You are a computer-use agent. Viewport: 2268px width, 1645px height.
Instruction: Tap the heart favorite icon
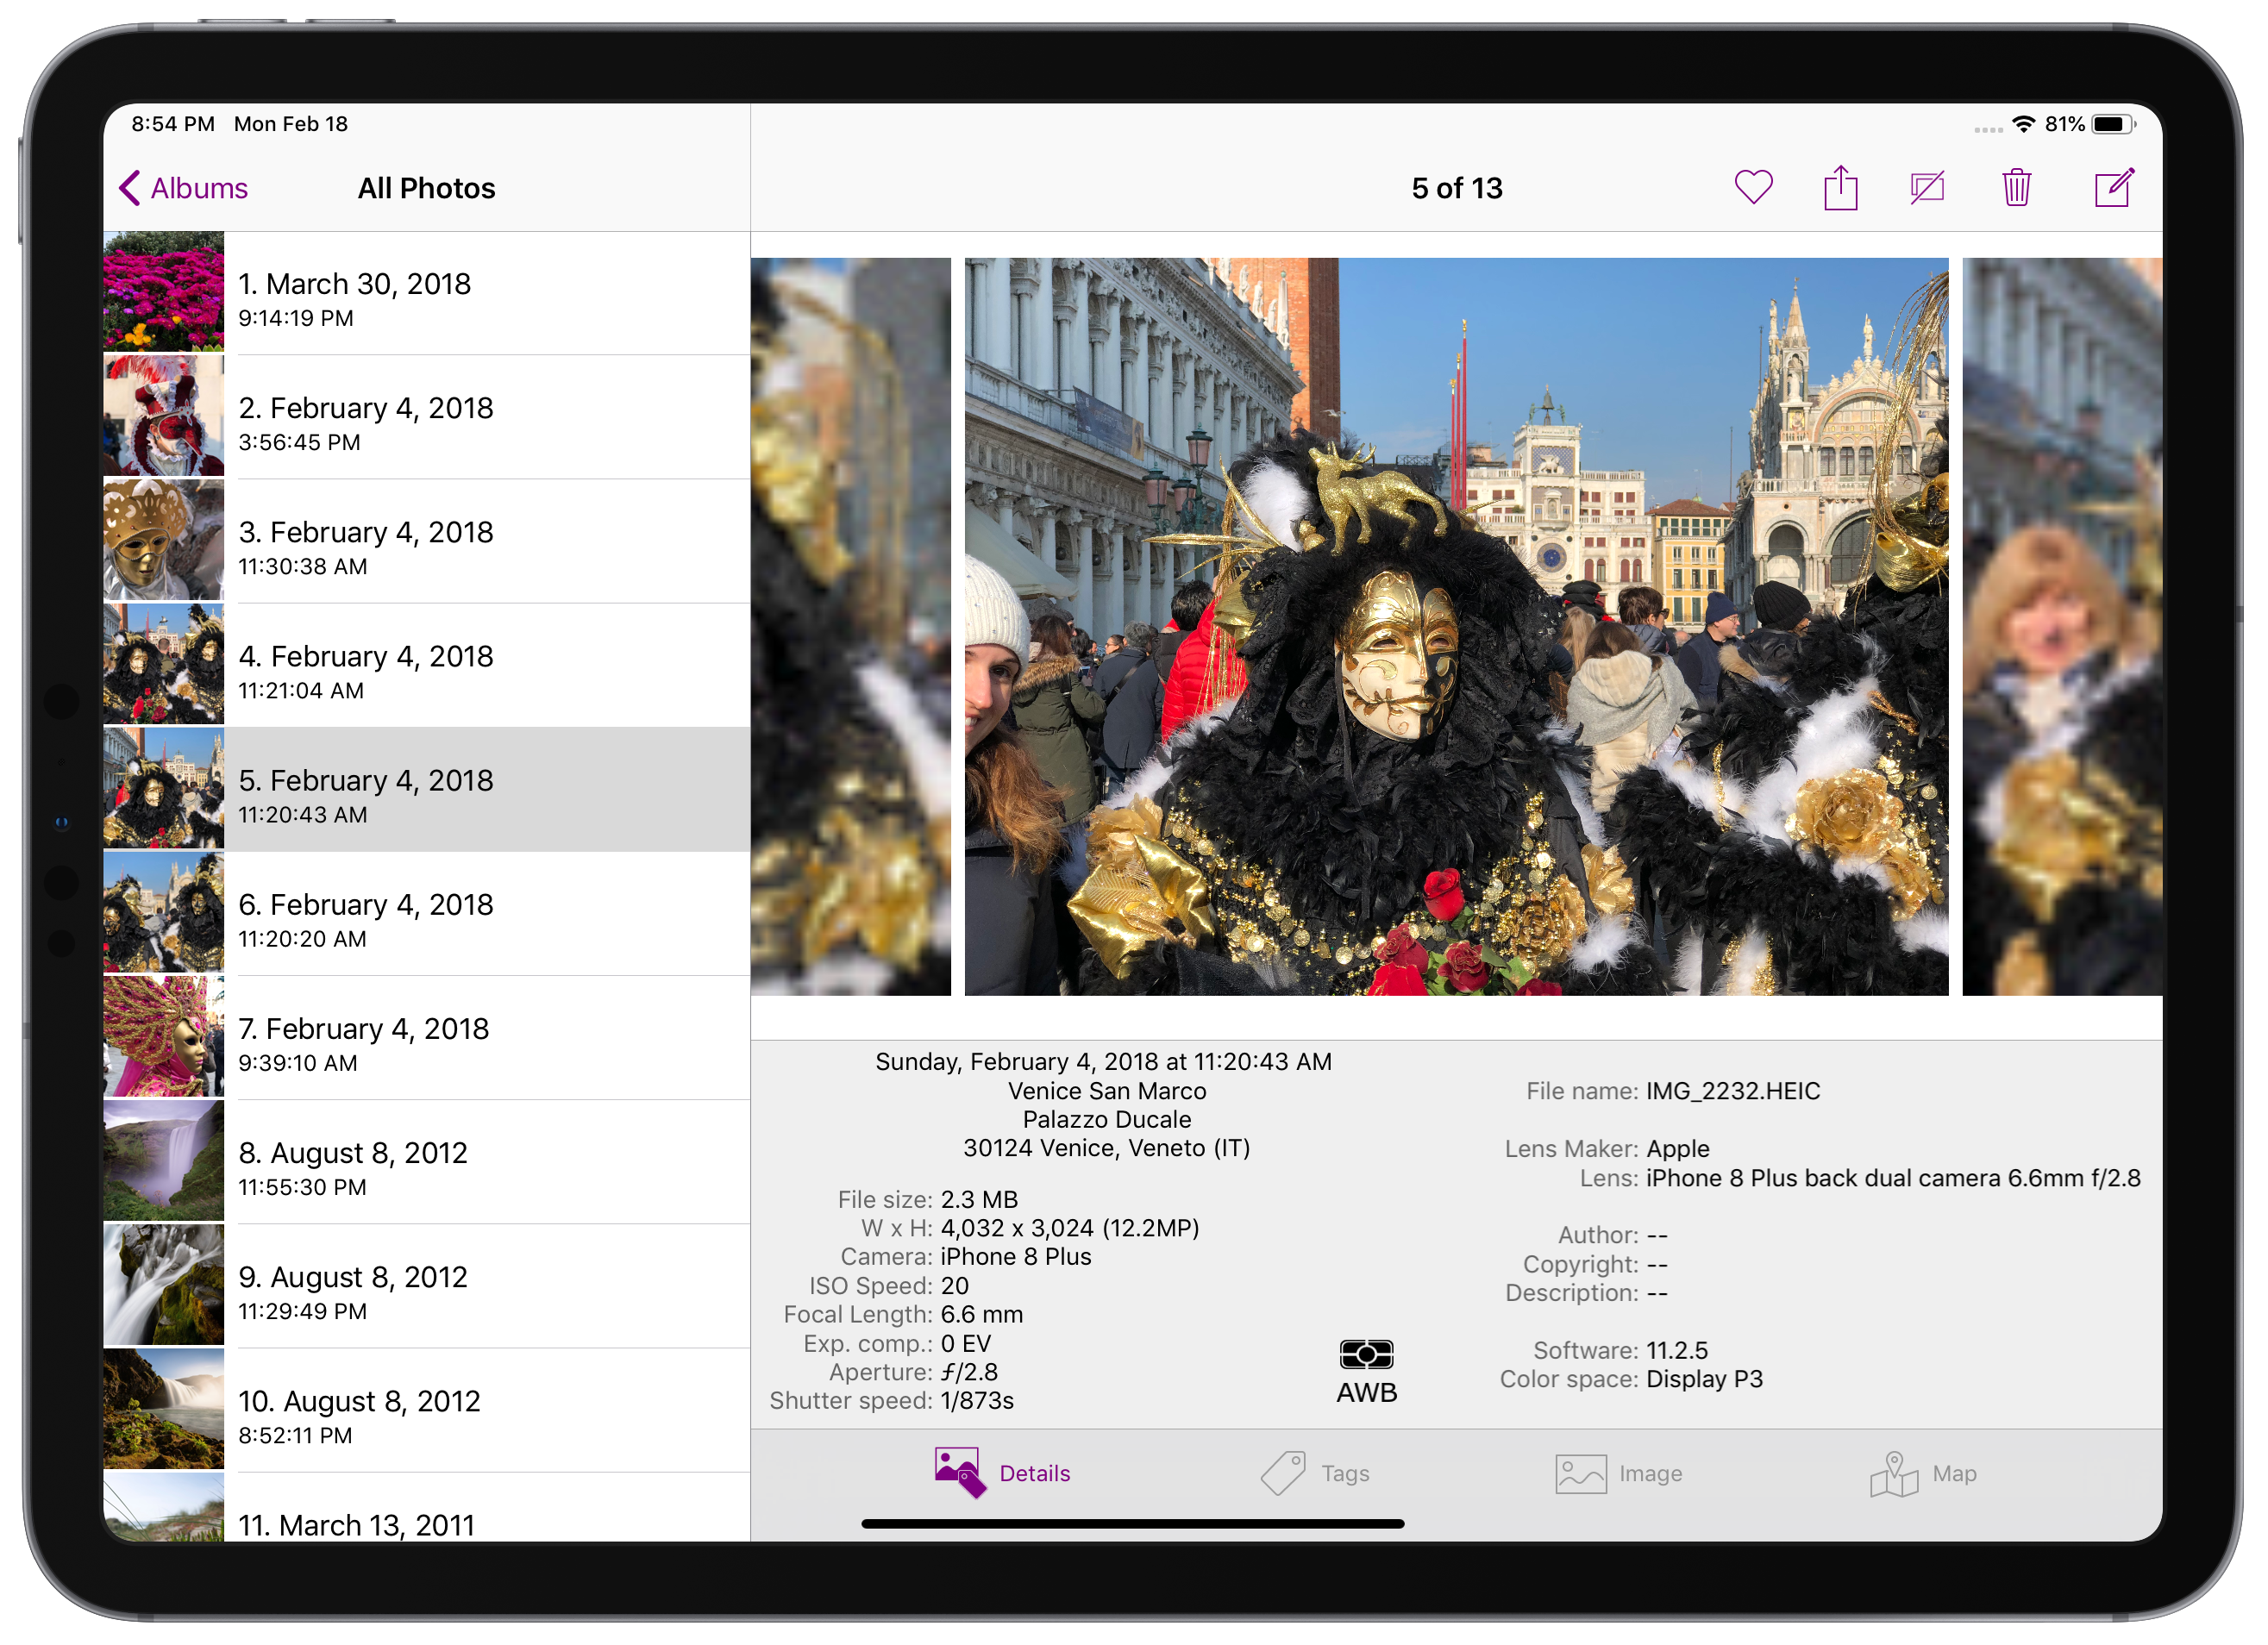click(1753, 187)
